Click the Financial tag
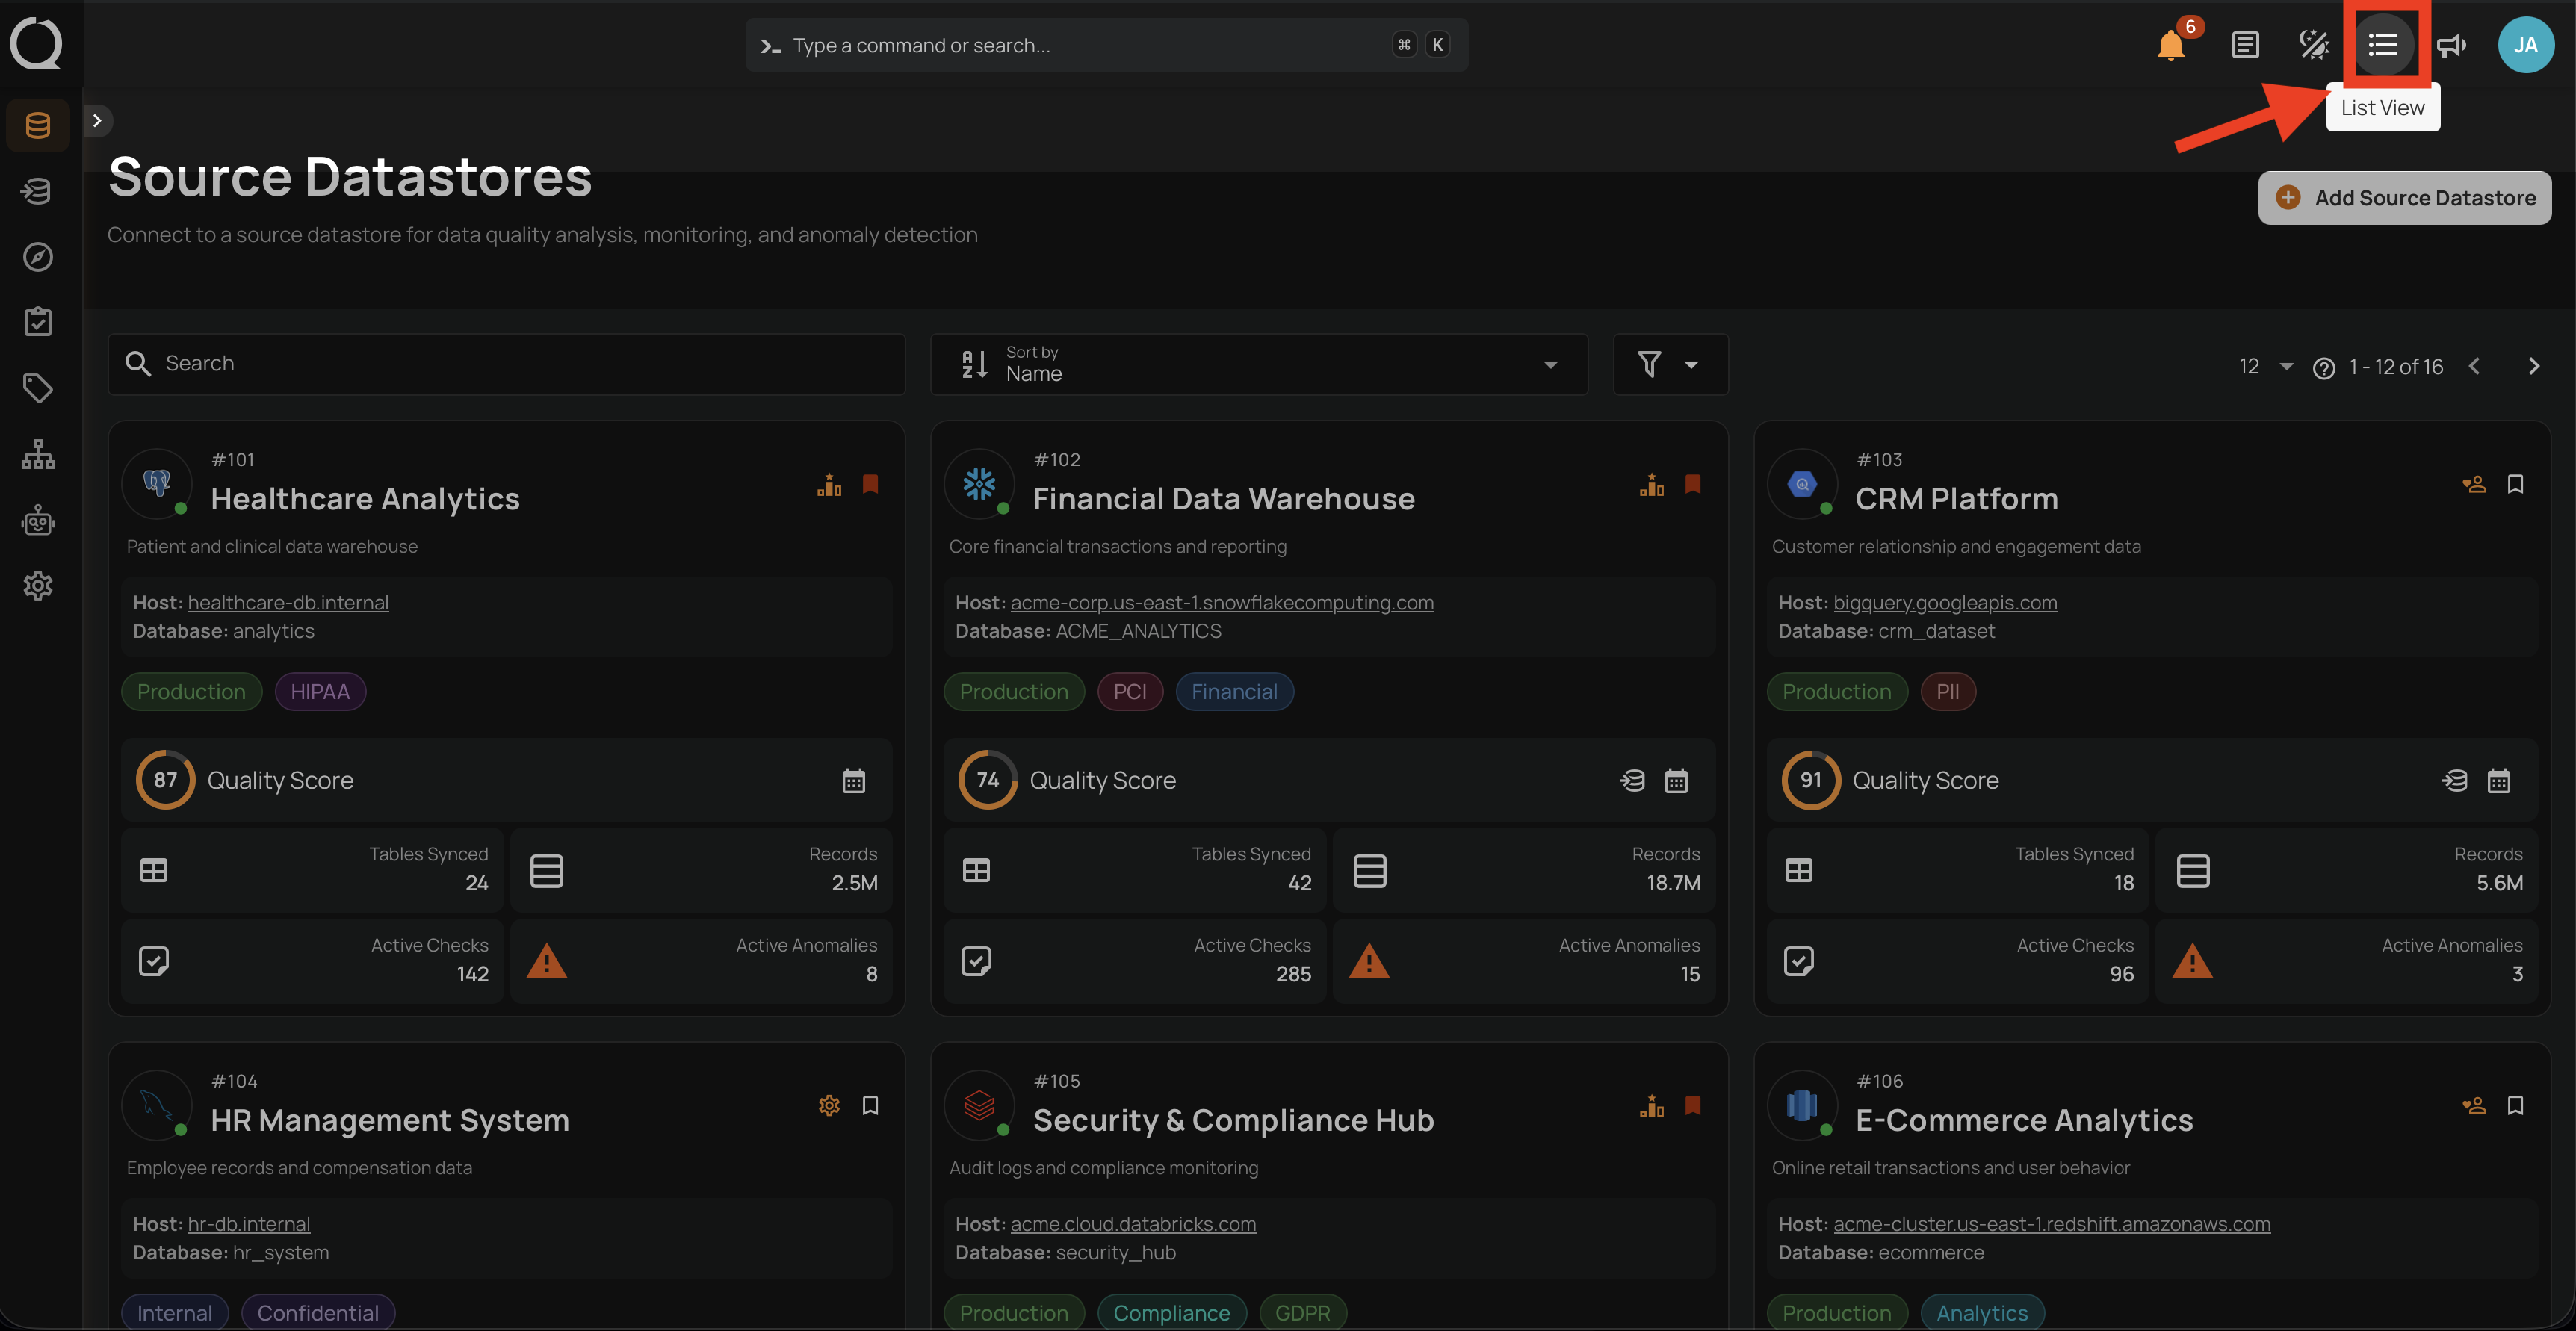Screen dimensions: 2576x1331 click(1234, 692)
